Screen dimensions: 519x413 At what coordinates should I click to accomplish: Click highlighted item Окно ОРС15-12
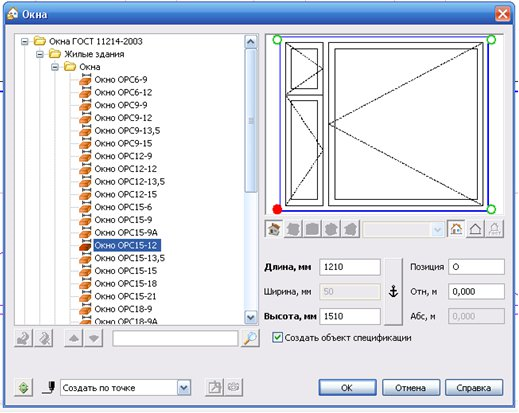tap(127, 245)
